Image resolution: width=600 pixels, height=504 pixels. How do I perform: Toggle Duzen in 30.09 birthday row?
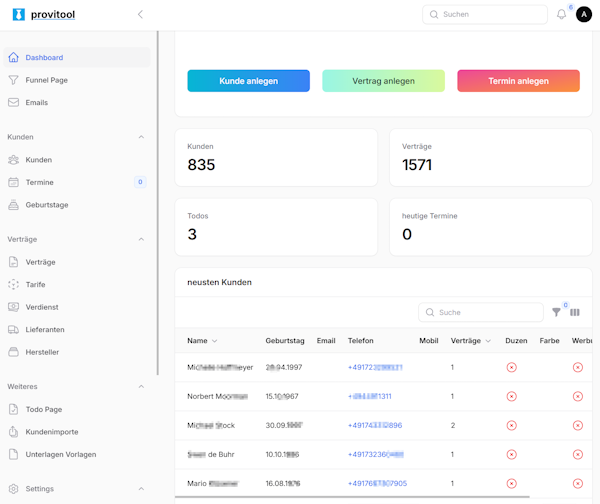point(512,425)
